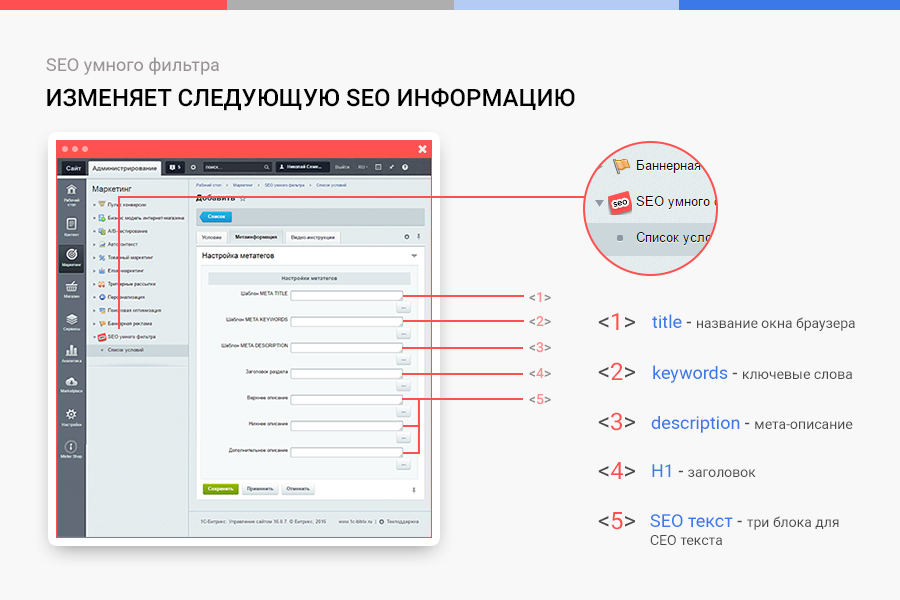The width and height of the screenshot is (900, 600).
Task: Open the RU language dropdown
Action: coord(362,167)
